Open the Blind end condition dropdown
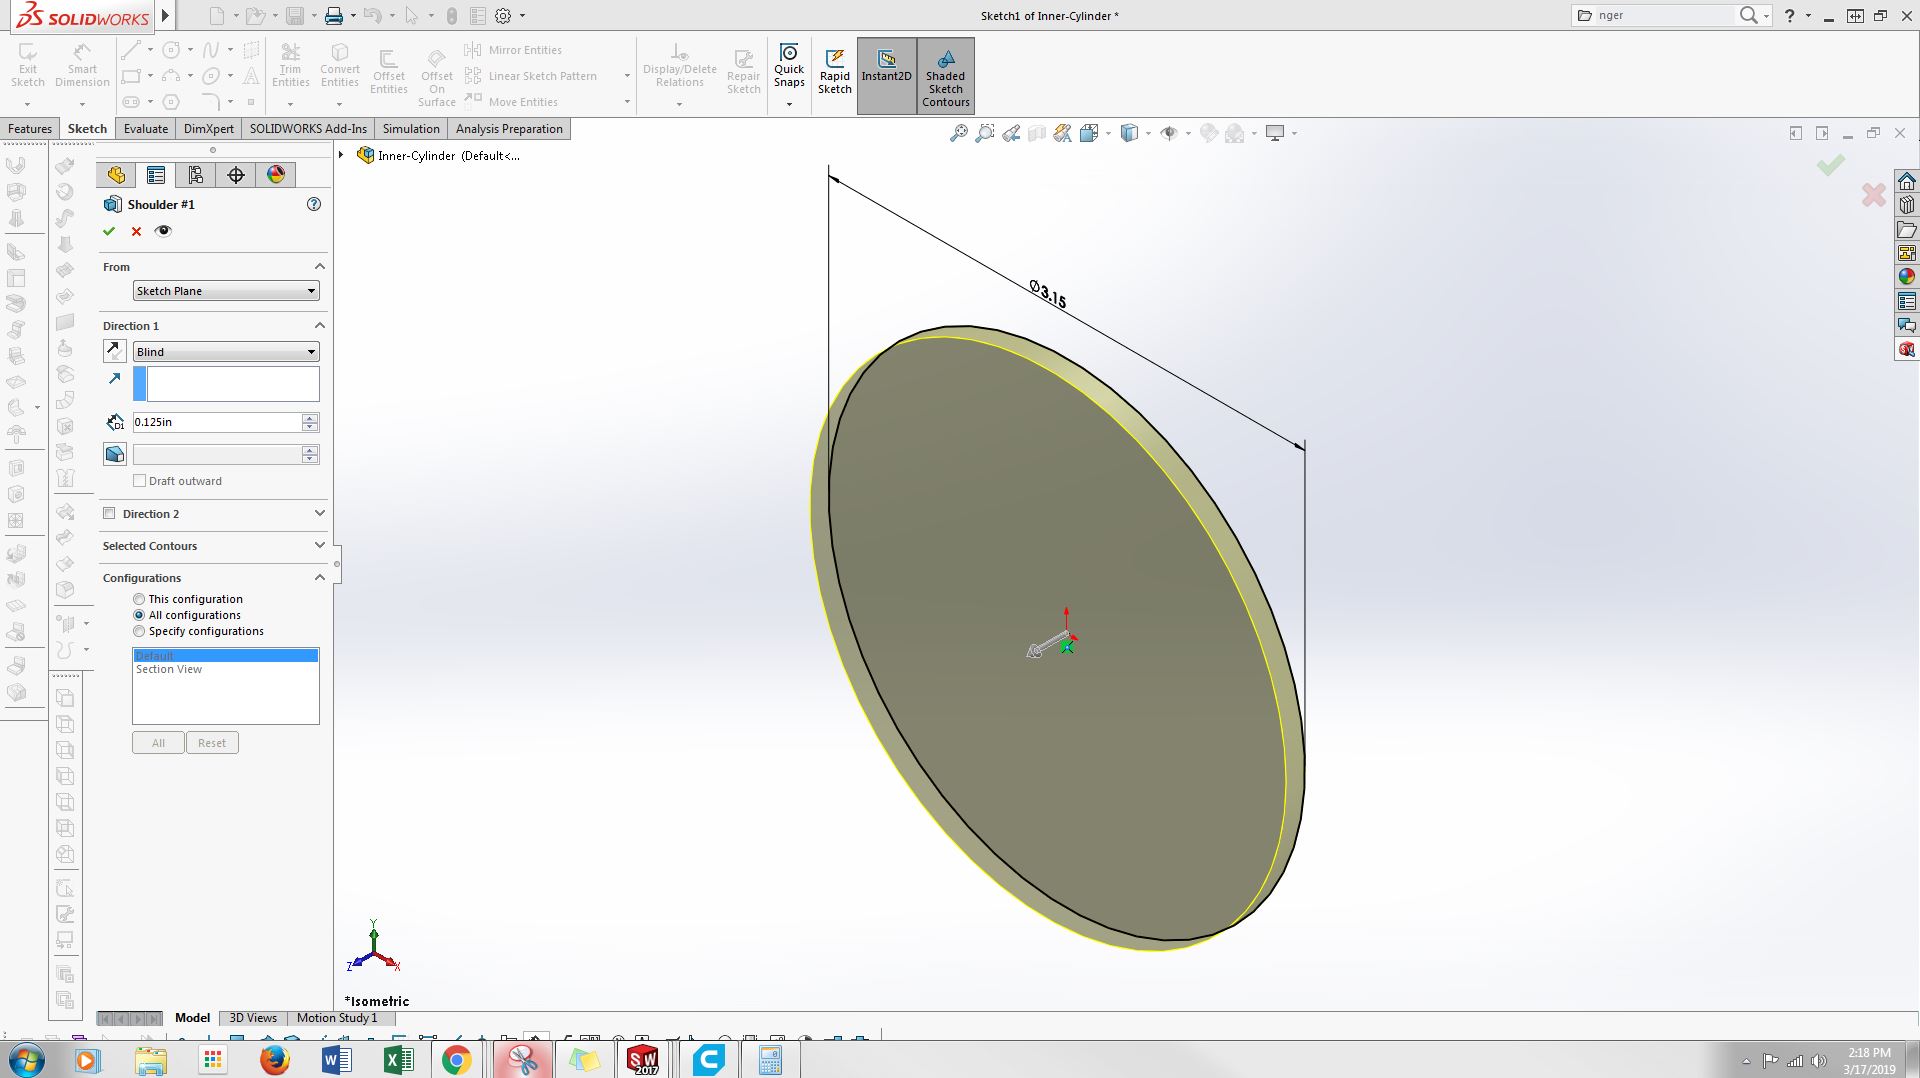The image size is (1920, 1078). 226,352
